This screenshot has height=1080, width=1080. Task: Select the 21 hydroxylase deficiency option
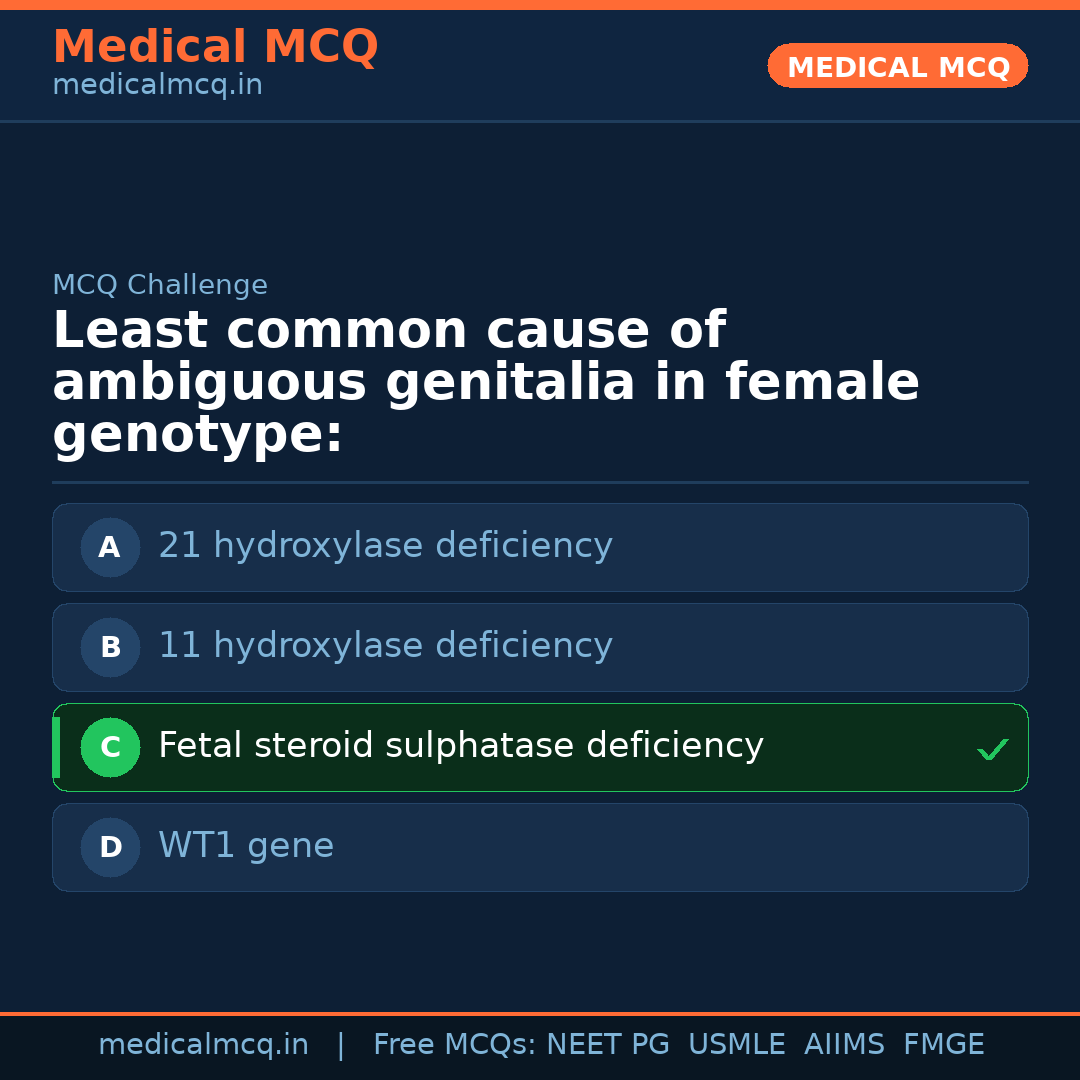click(385, 546)
